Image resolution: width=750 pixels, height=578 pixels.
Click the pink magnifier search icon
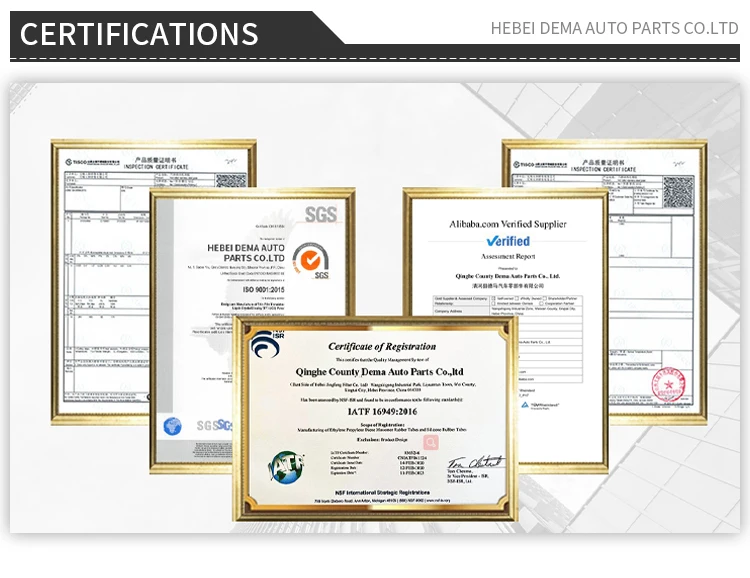click(431, 441)
